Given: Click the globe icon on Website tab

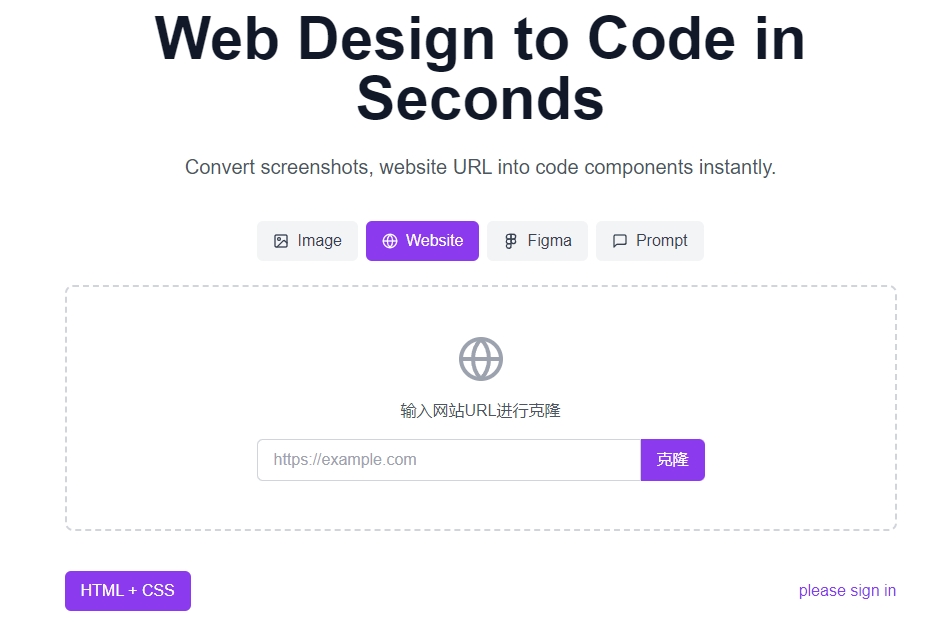Looking at the screenshot, I should click(389, 241).
